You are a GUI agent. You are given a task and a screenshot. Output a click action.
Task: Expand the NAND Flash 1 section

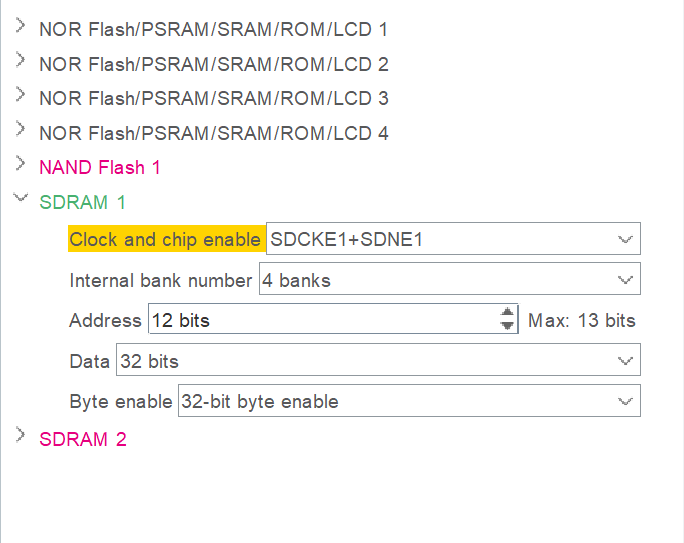pos(20,165)
